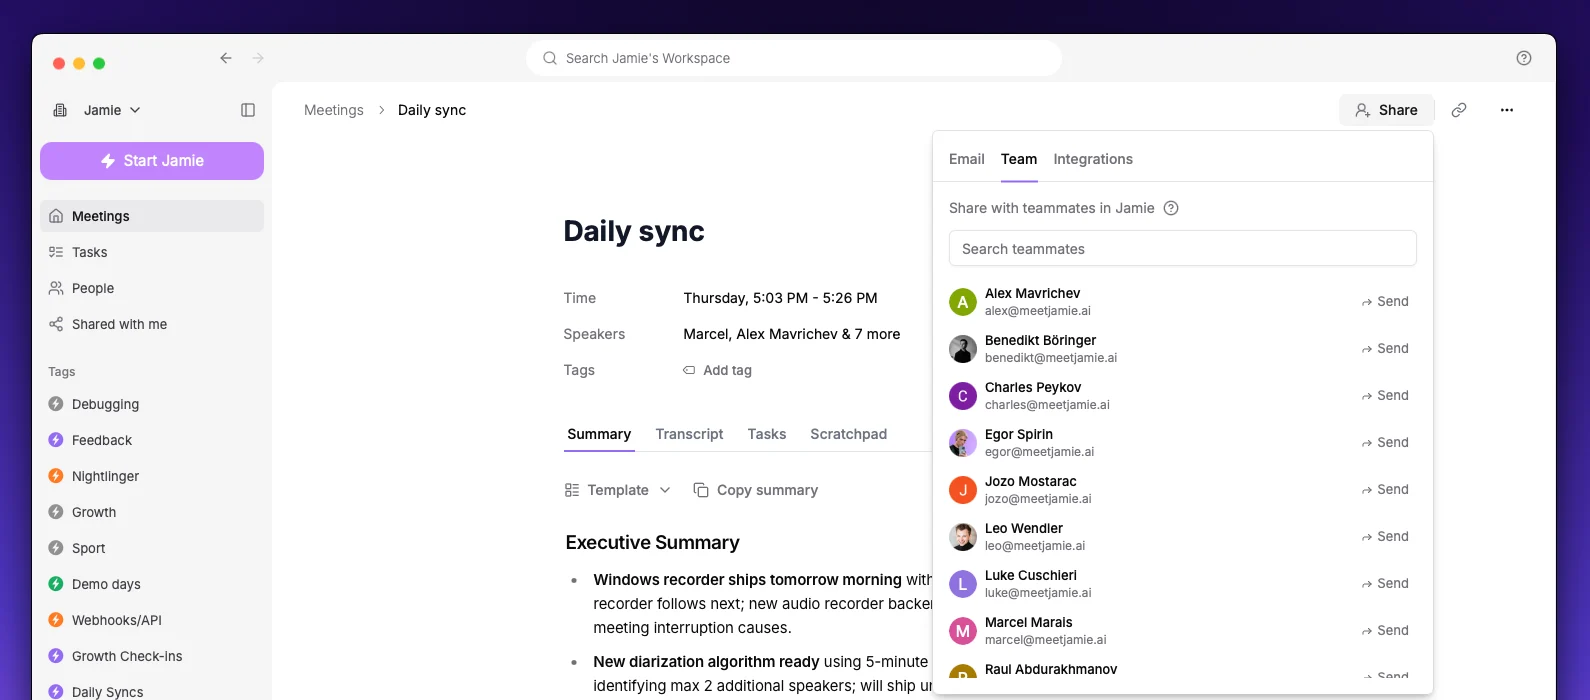Send to Charles Peykov
The width and height of the screenshot is (1590, 700).
point(1385,396)
